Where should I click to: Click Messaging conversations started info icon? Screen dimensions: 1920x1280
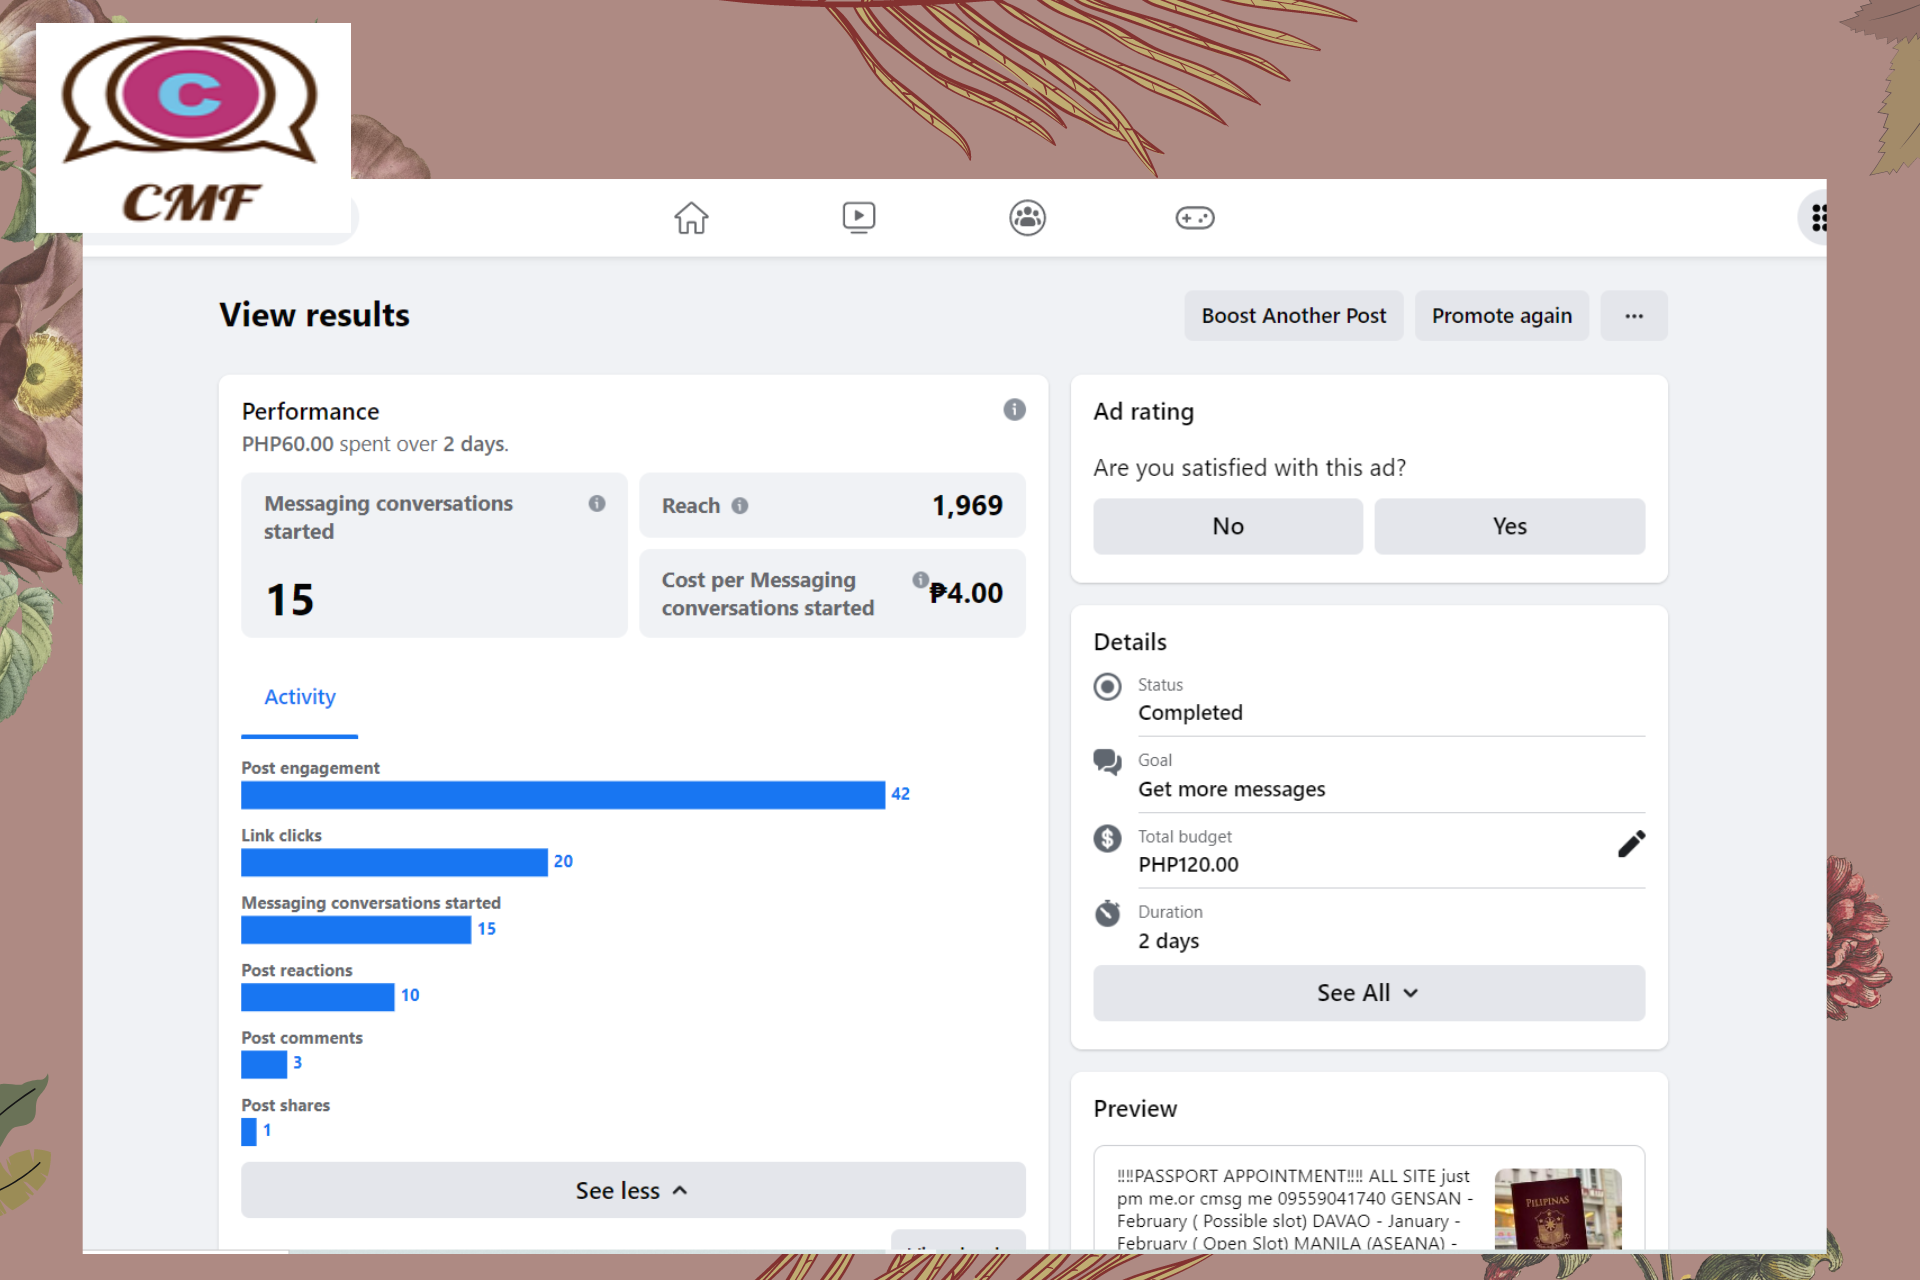click(x=597, y=504)
